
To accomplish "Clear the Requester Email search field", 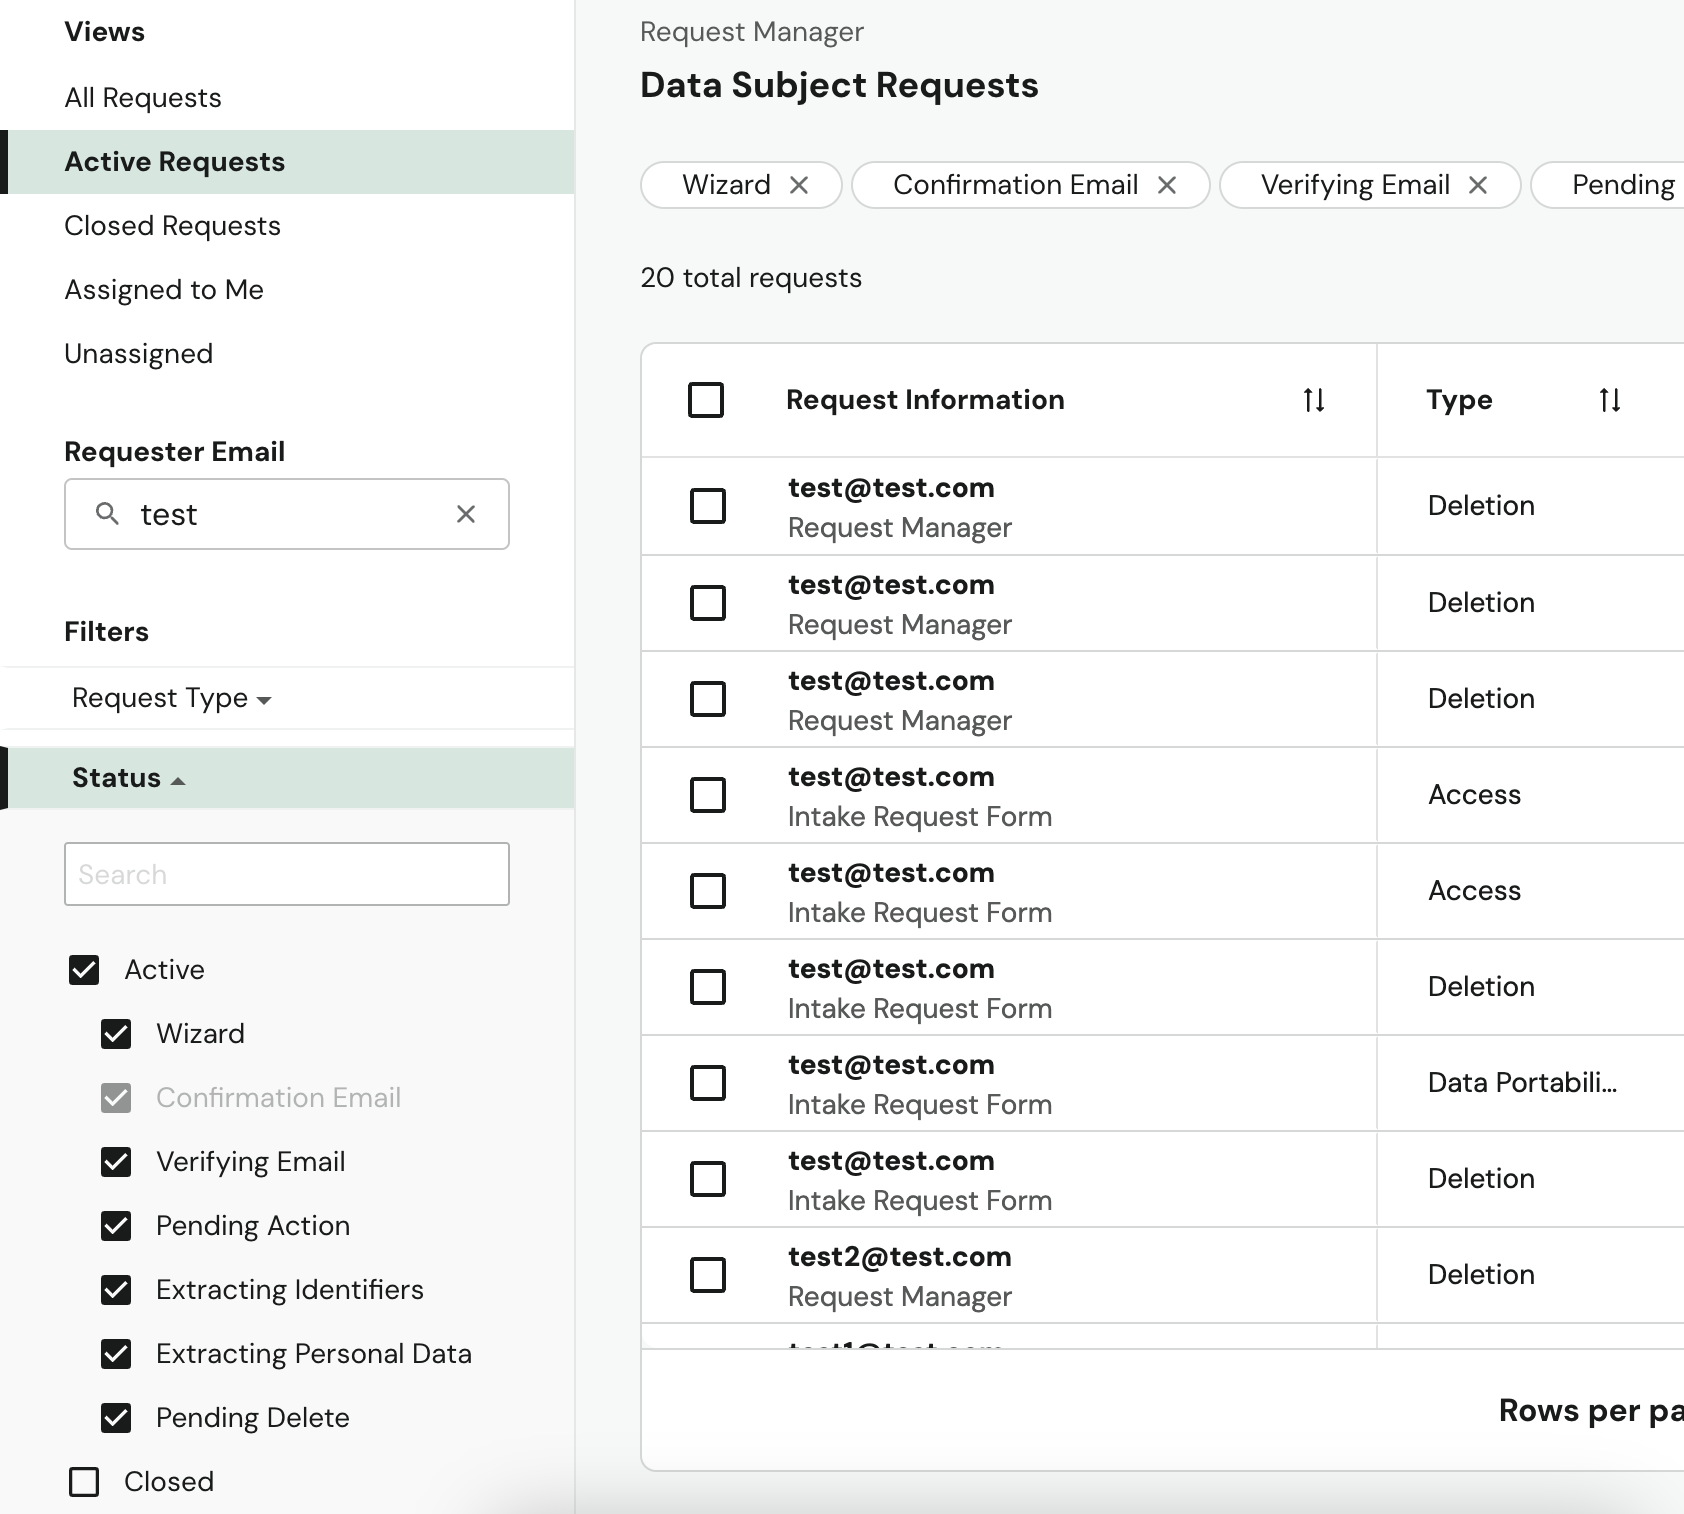I will (466, 514).
